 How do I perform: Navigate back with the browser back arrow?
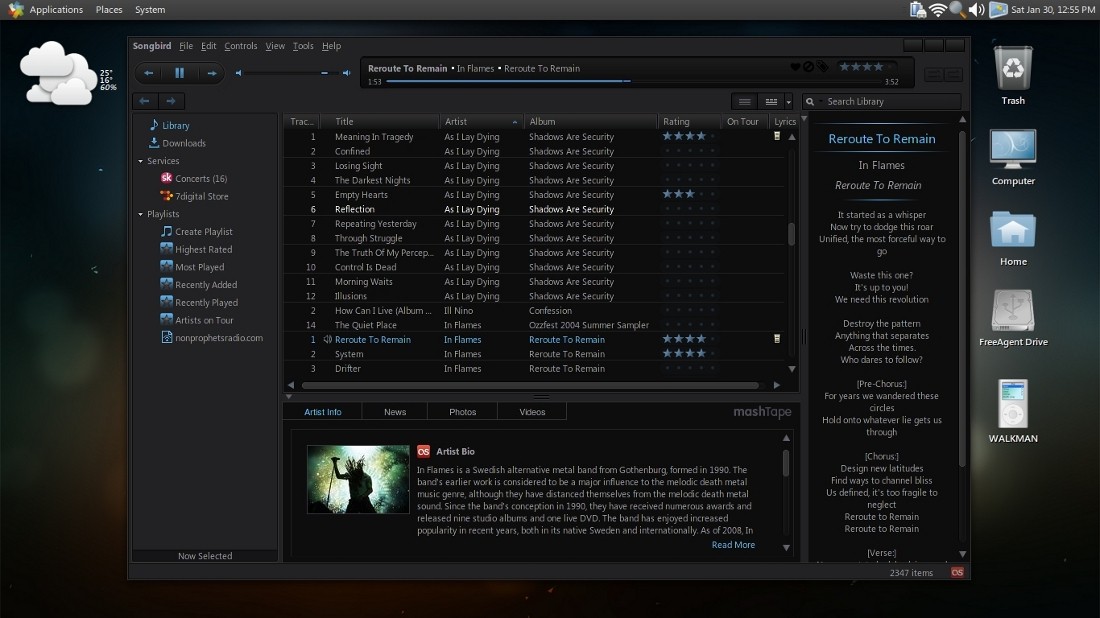point(145,101)
